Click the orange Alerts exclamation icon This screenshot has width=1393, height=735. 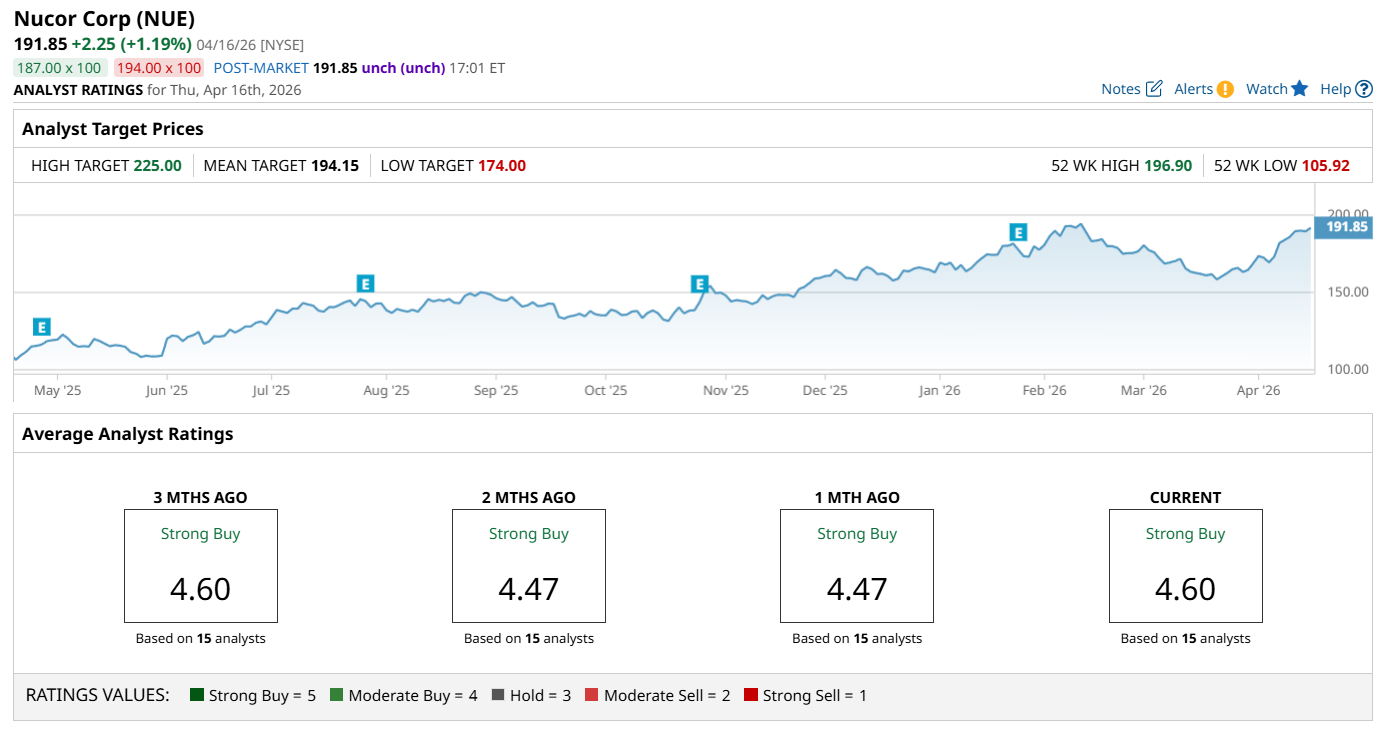(1225, 89)
